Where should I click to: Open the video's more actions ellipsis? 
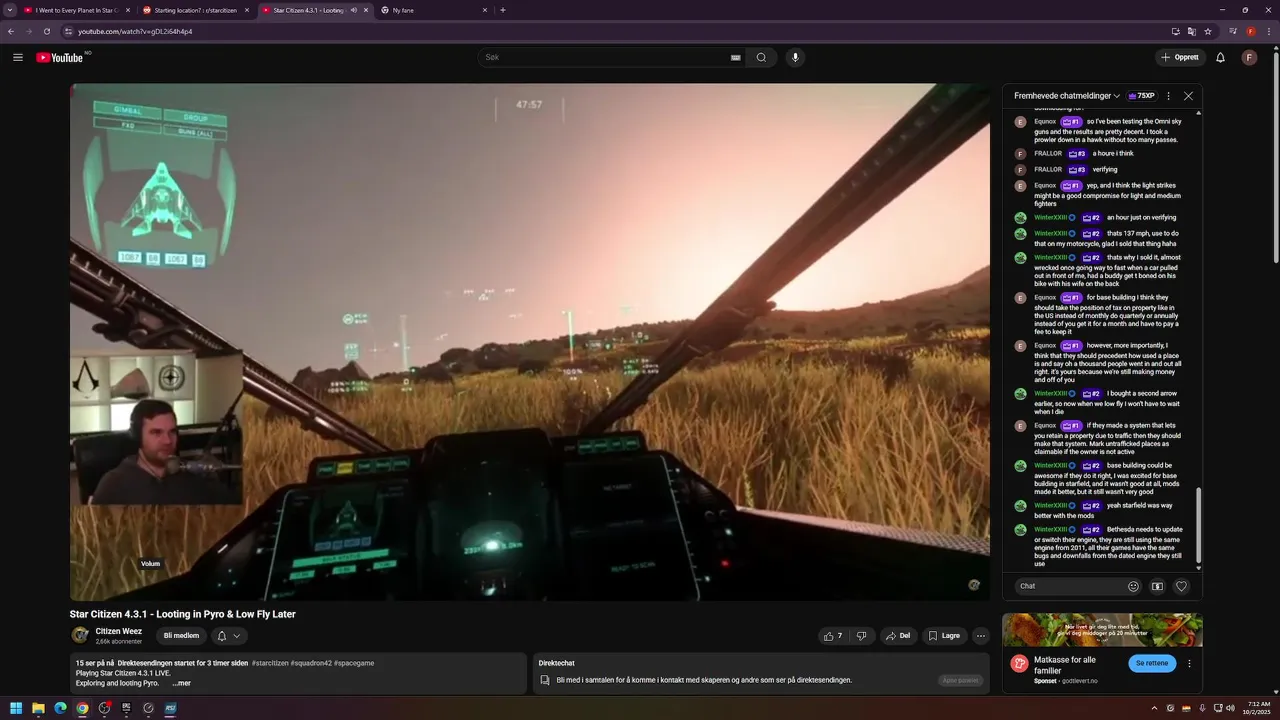click(x=981, y=635)
